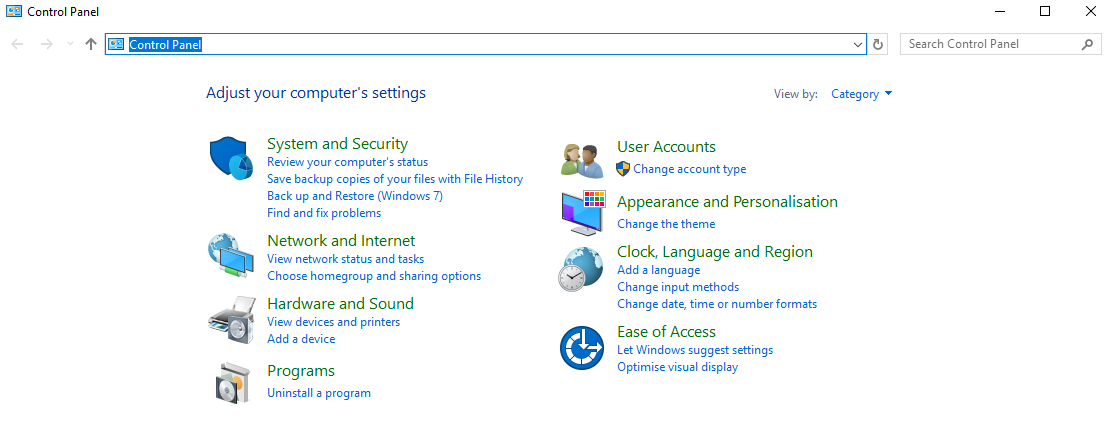The height and width of the screenshot is (434, 1112).
Task: Click the Appearance and Personalisation monitor icon
Action: point(583,213)
